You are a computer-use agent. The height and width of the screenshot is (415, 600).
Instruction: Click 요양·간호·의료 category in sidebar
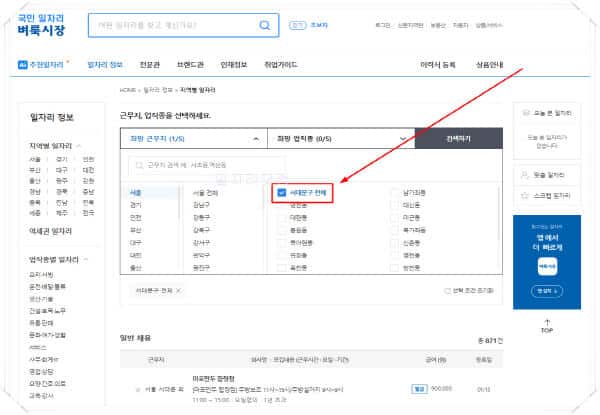click(47, 383)
